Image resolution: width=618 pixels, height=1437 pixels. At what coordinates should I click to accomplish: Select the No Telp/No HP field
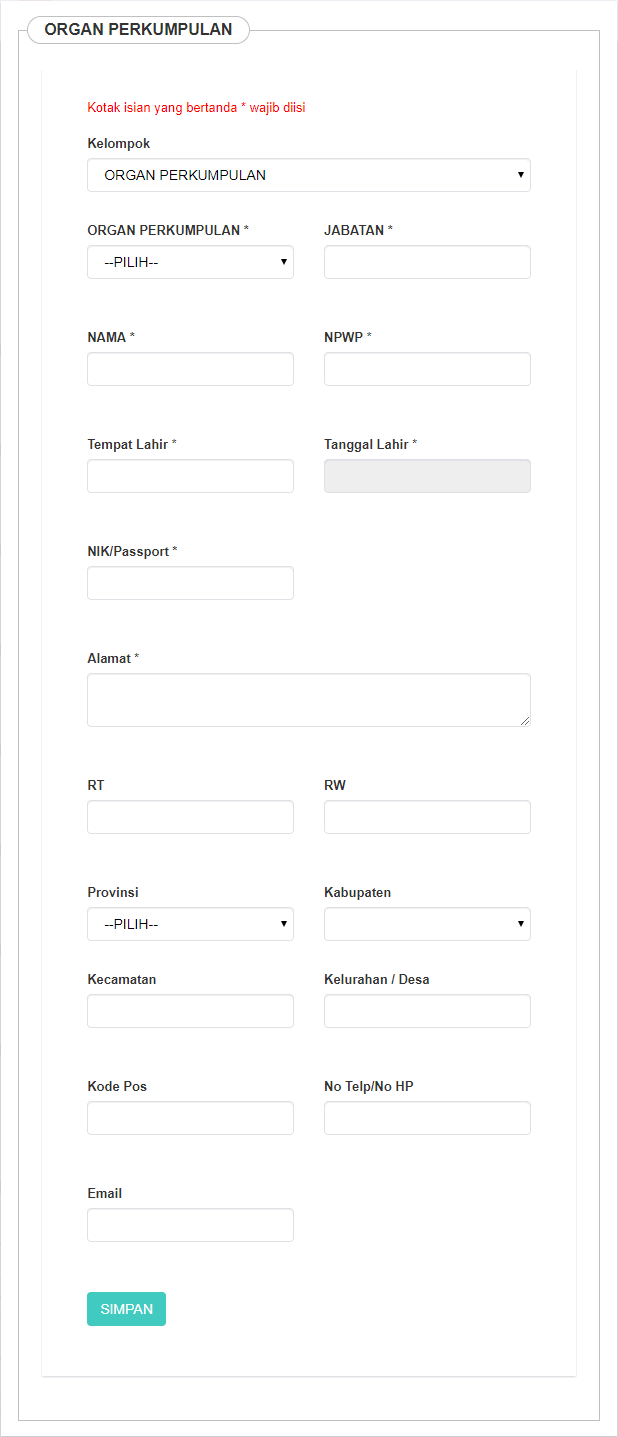[x=427, y=1118]
